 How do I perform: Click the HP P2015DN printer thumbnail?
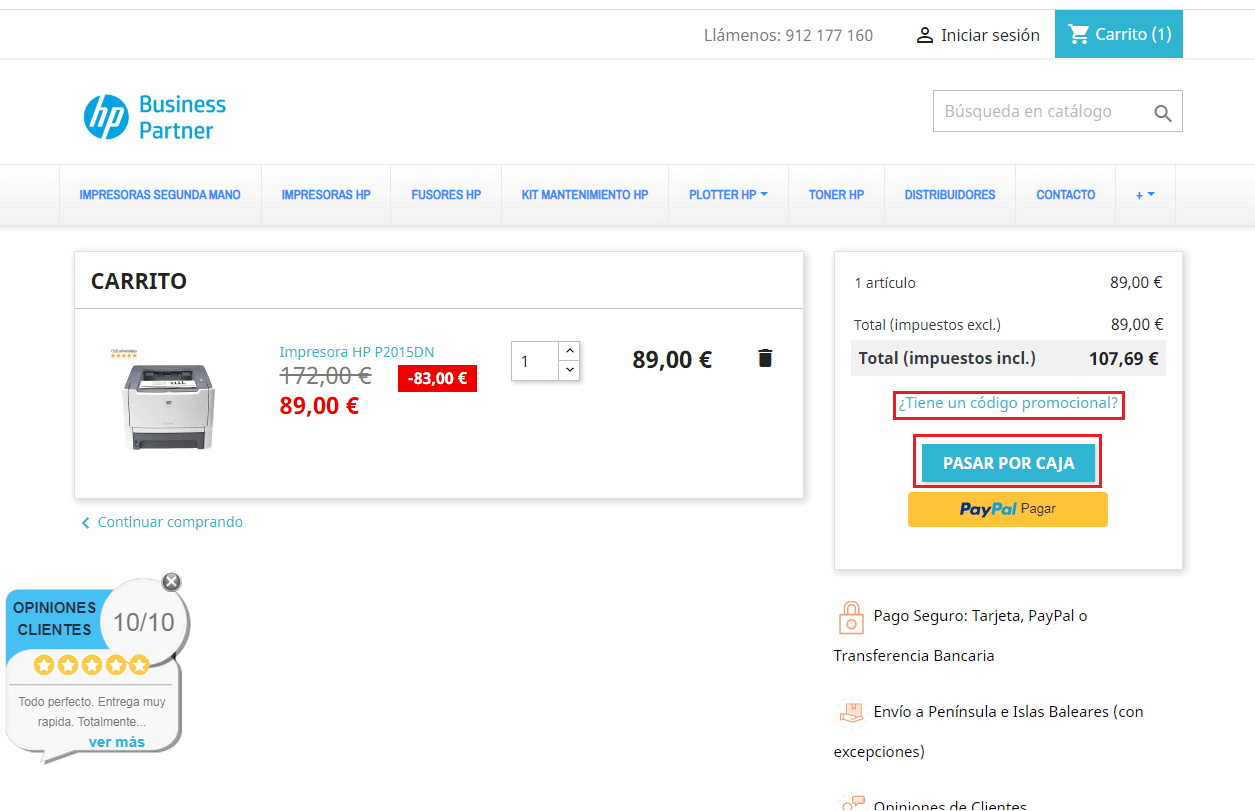166,400
